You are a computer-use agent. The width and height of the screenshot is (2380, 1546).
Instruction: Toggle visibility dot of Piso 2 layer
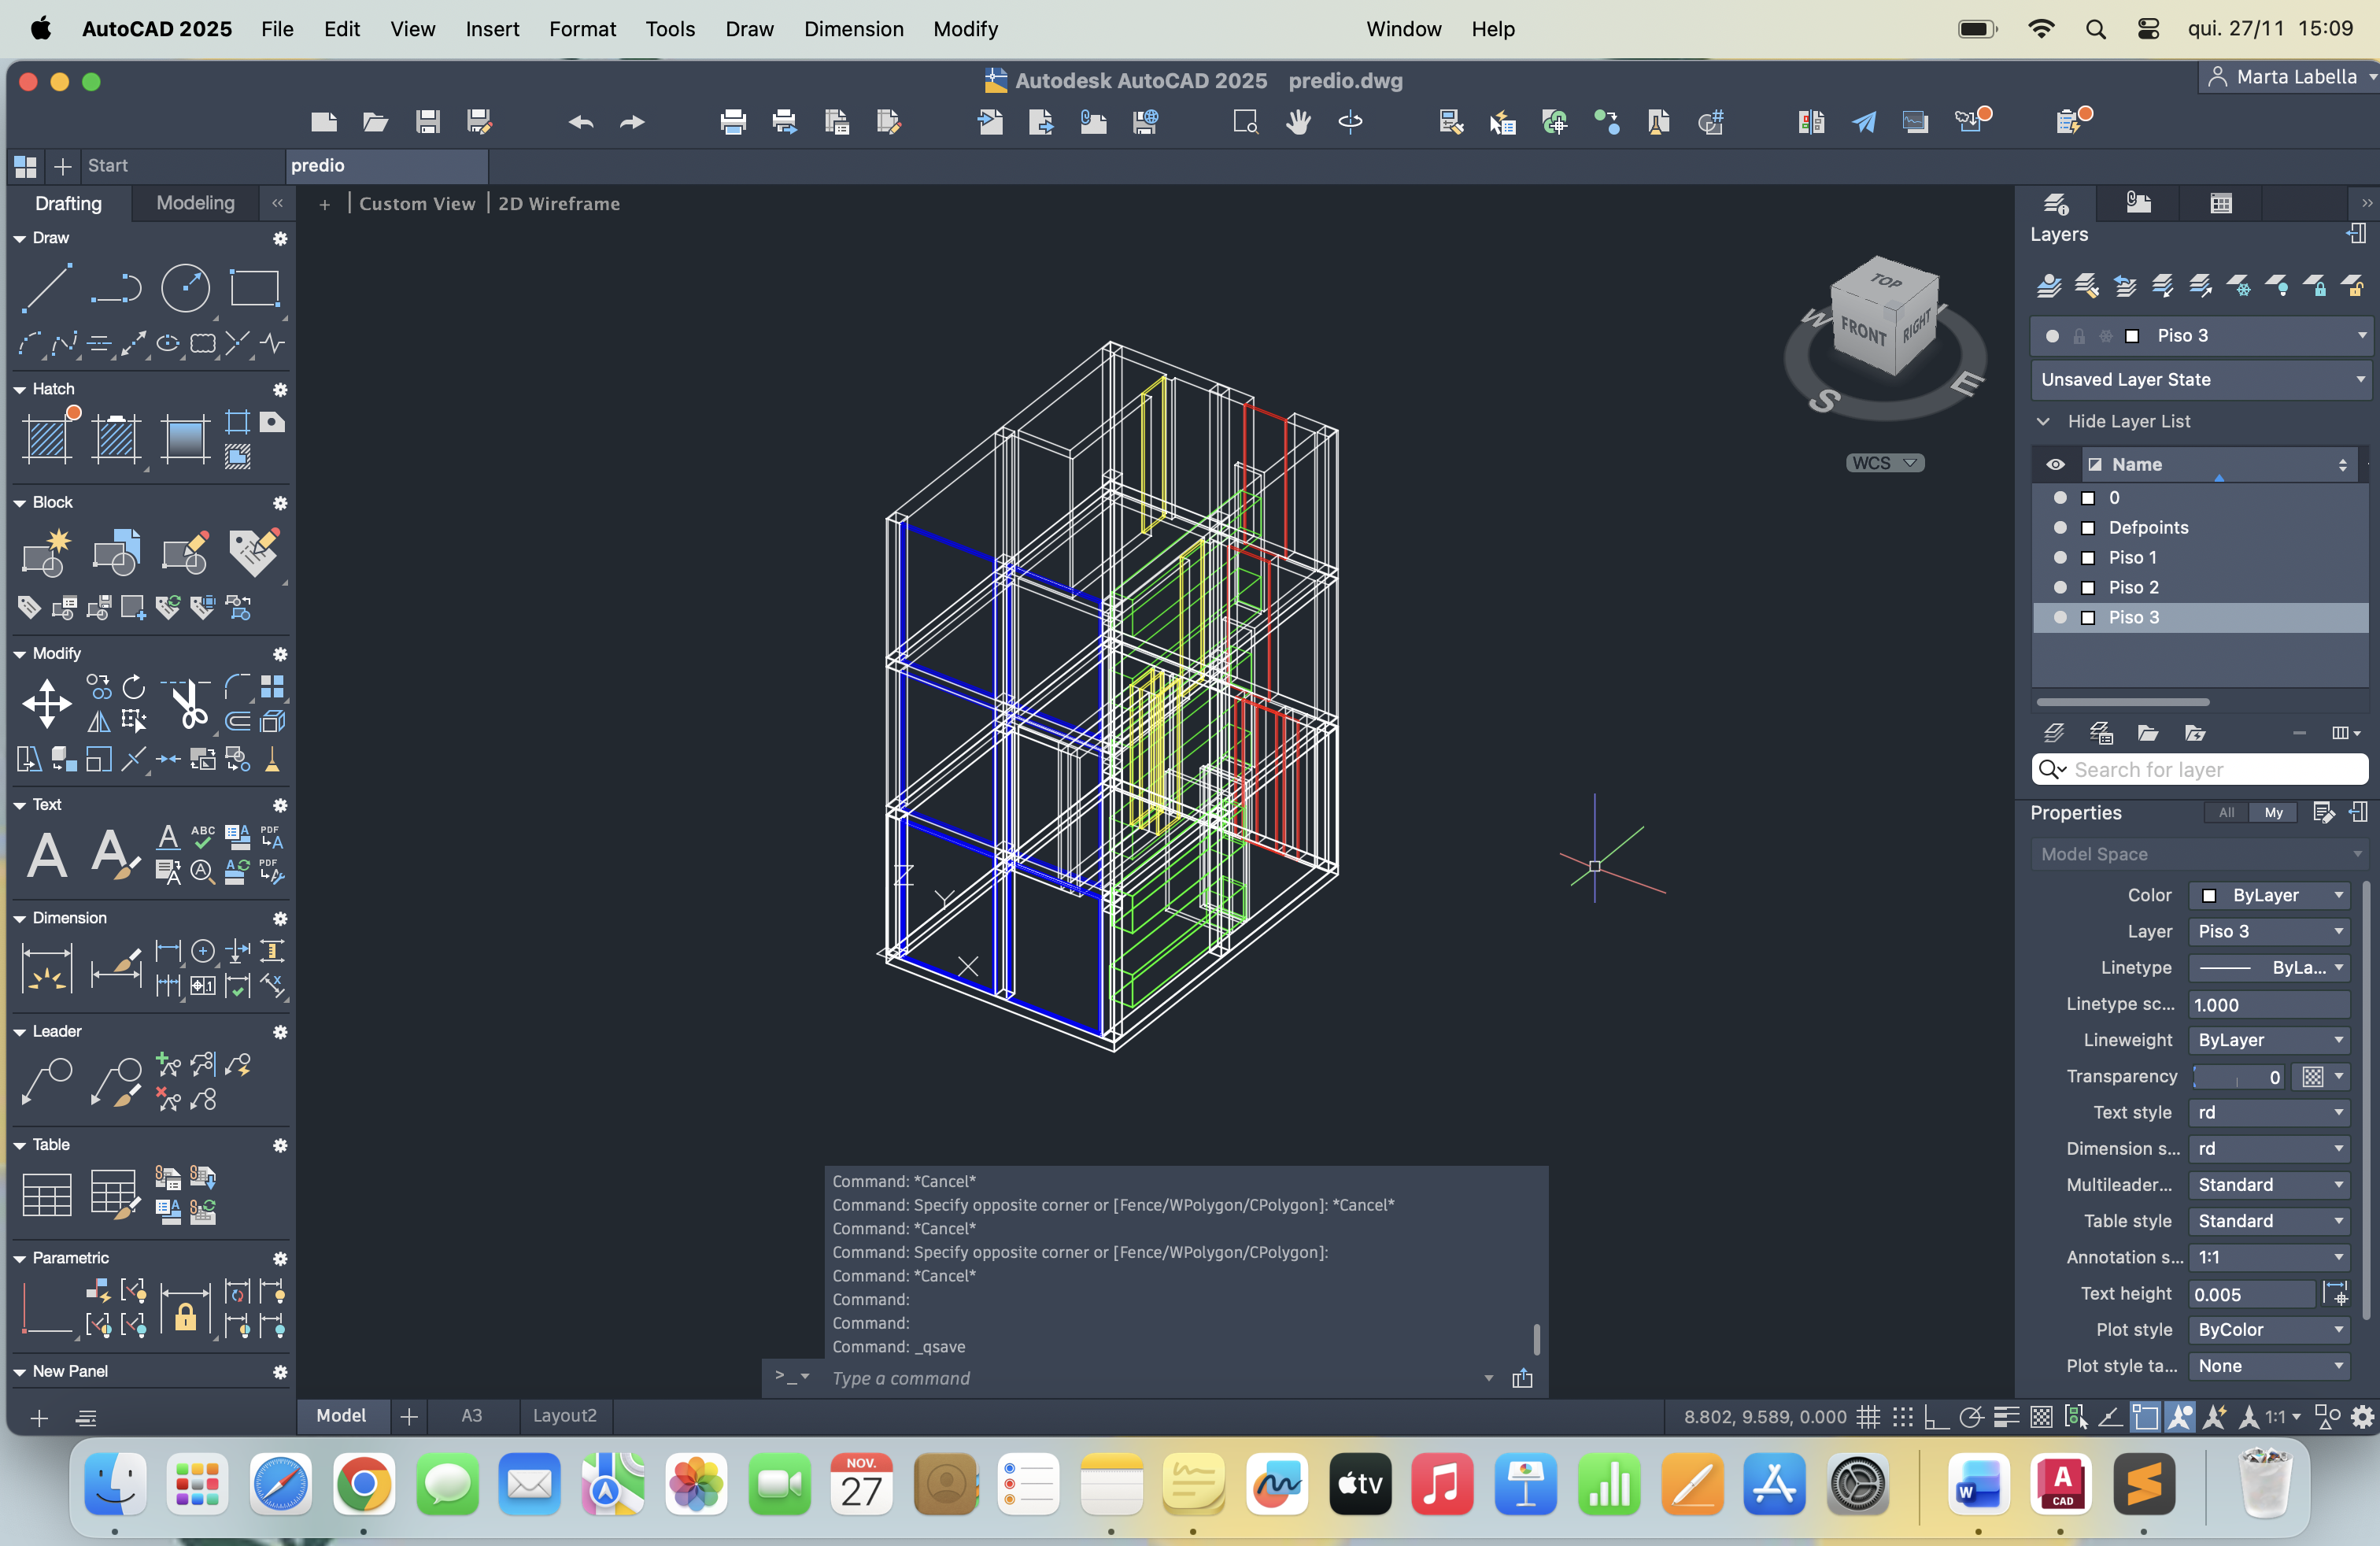coord(2059,588)
